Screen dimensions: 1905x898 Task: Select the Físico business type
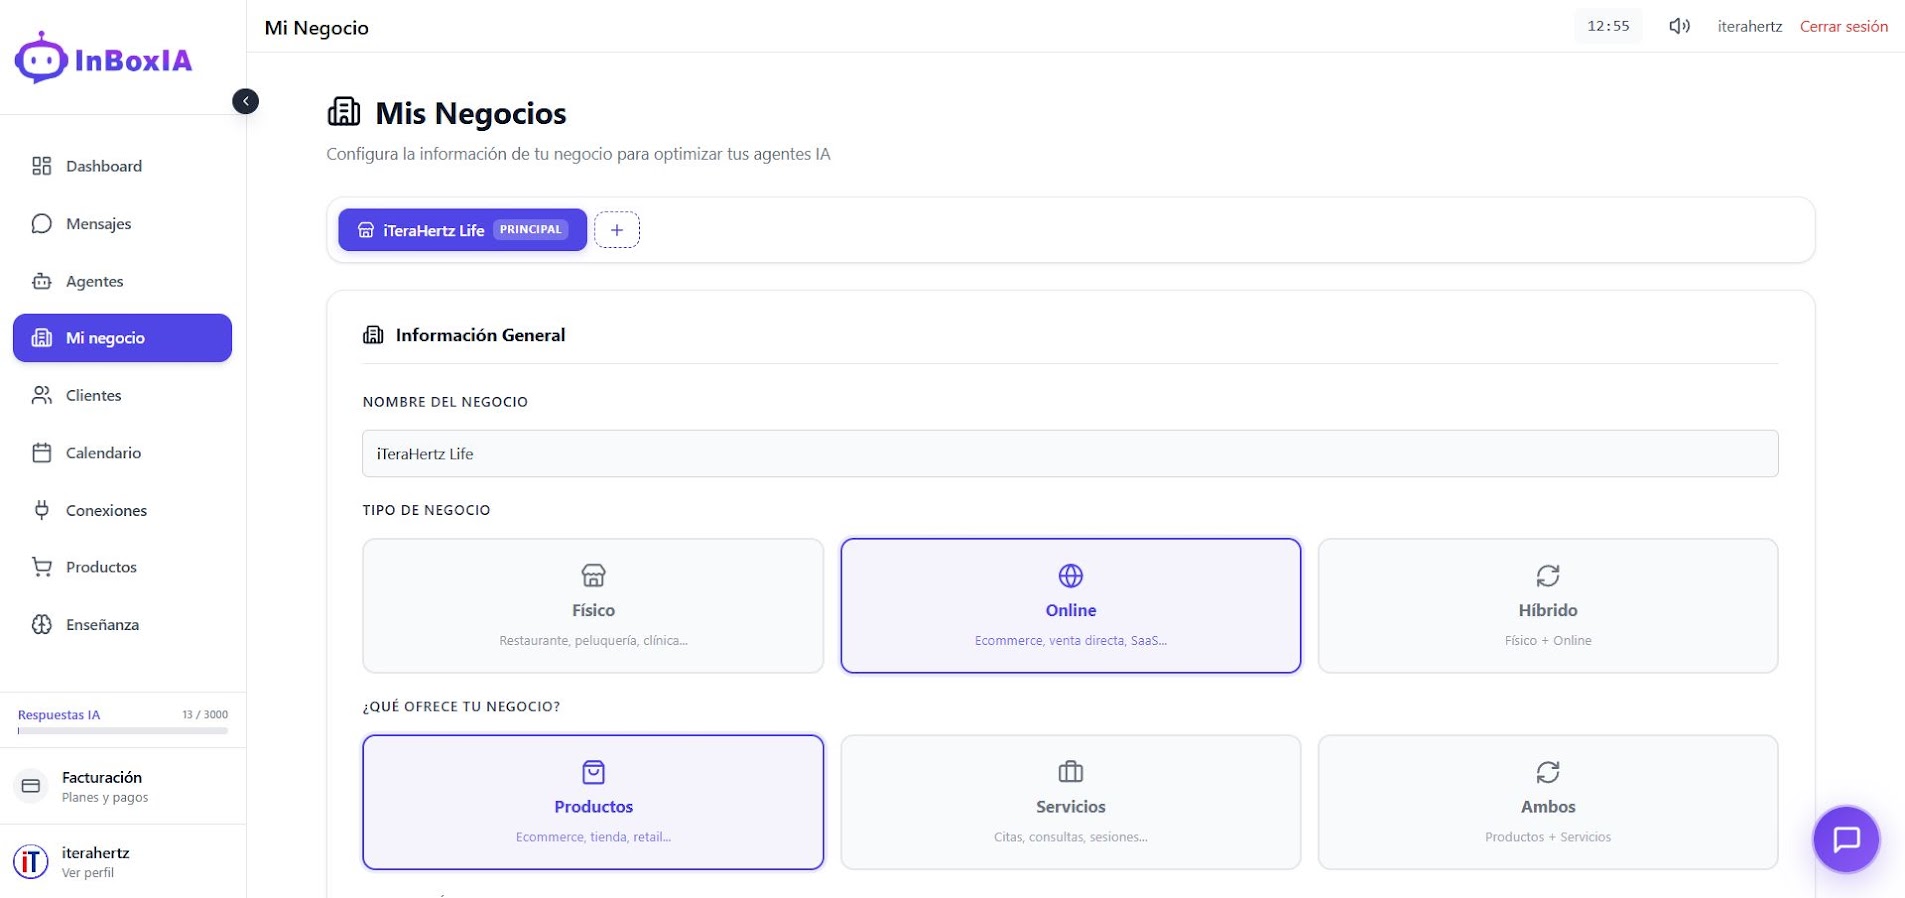pos(593,606)
